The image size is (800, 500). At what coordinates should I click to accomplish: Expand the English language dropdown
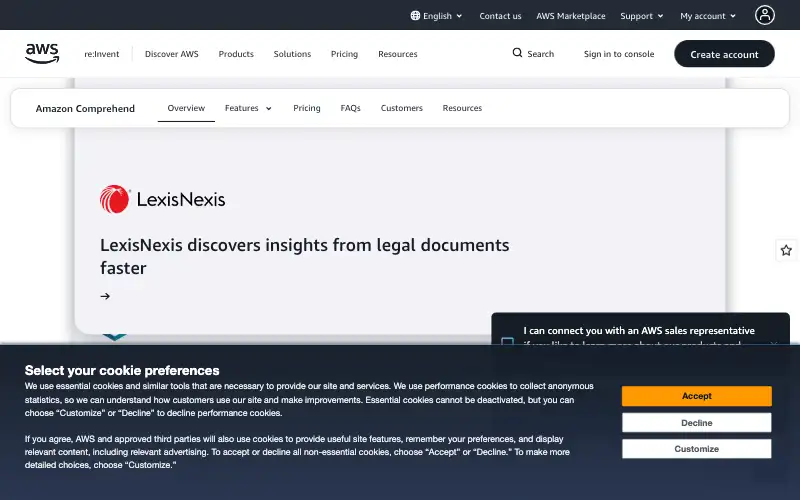[437, 16]
